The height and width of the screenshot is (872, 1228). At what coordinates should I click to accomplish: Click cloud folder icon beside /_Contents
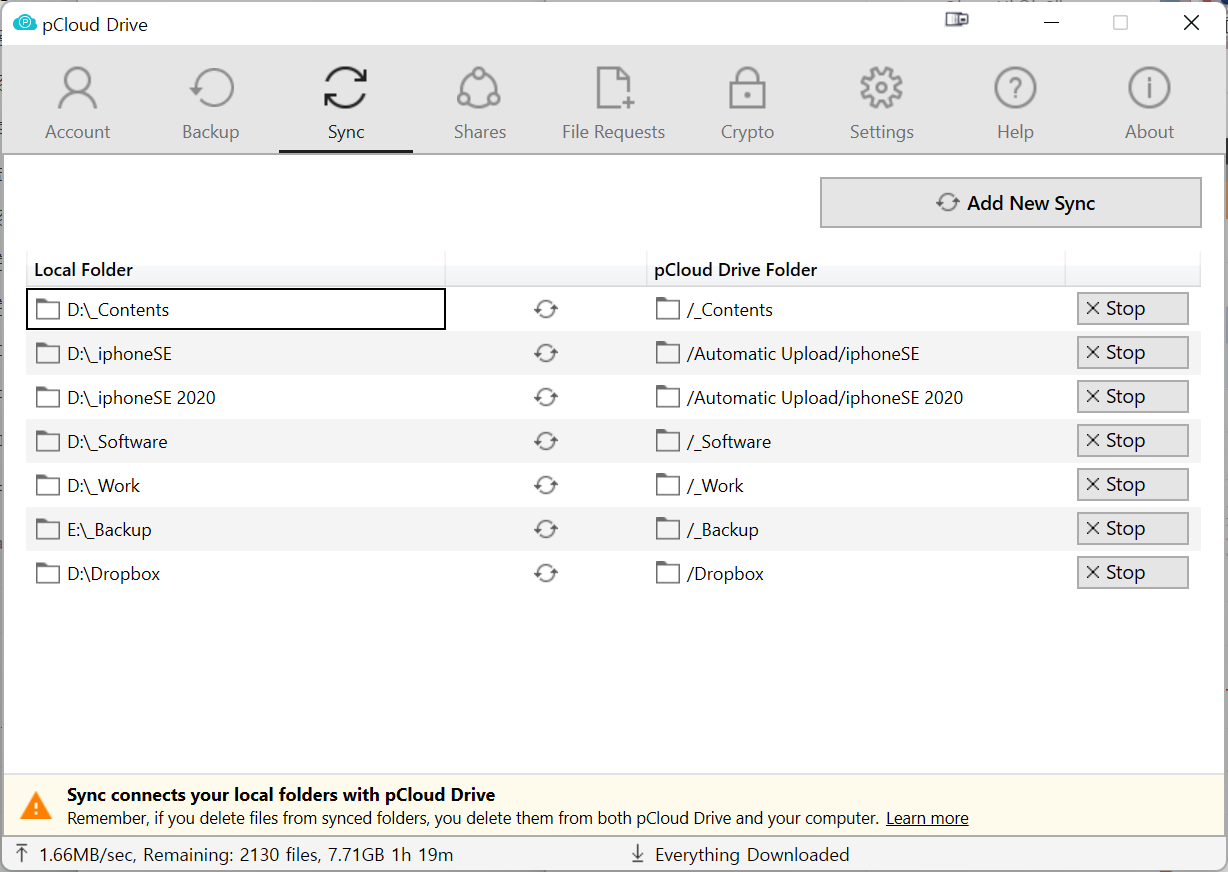pos(668,309)
